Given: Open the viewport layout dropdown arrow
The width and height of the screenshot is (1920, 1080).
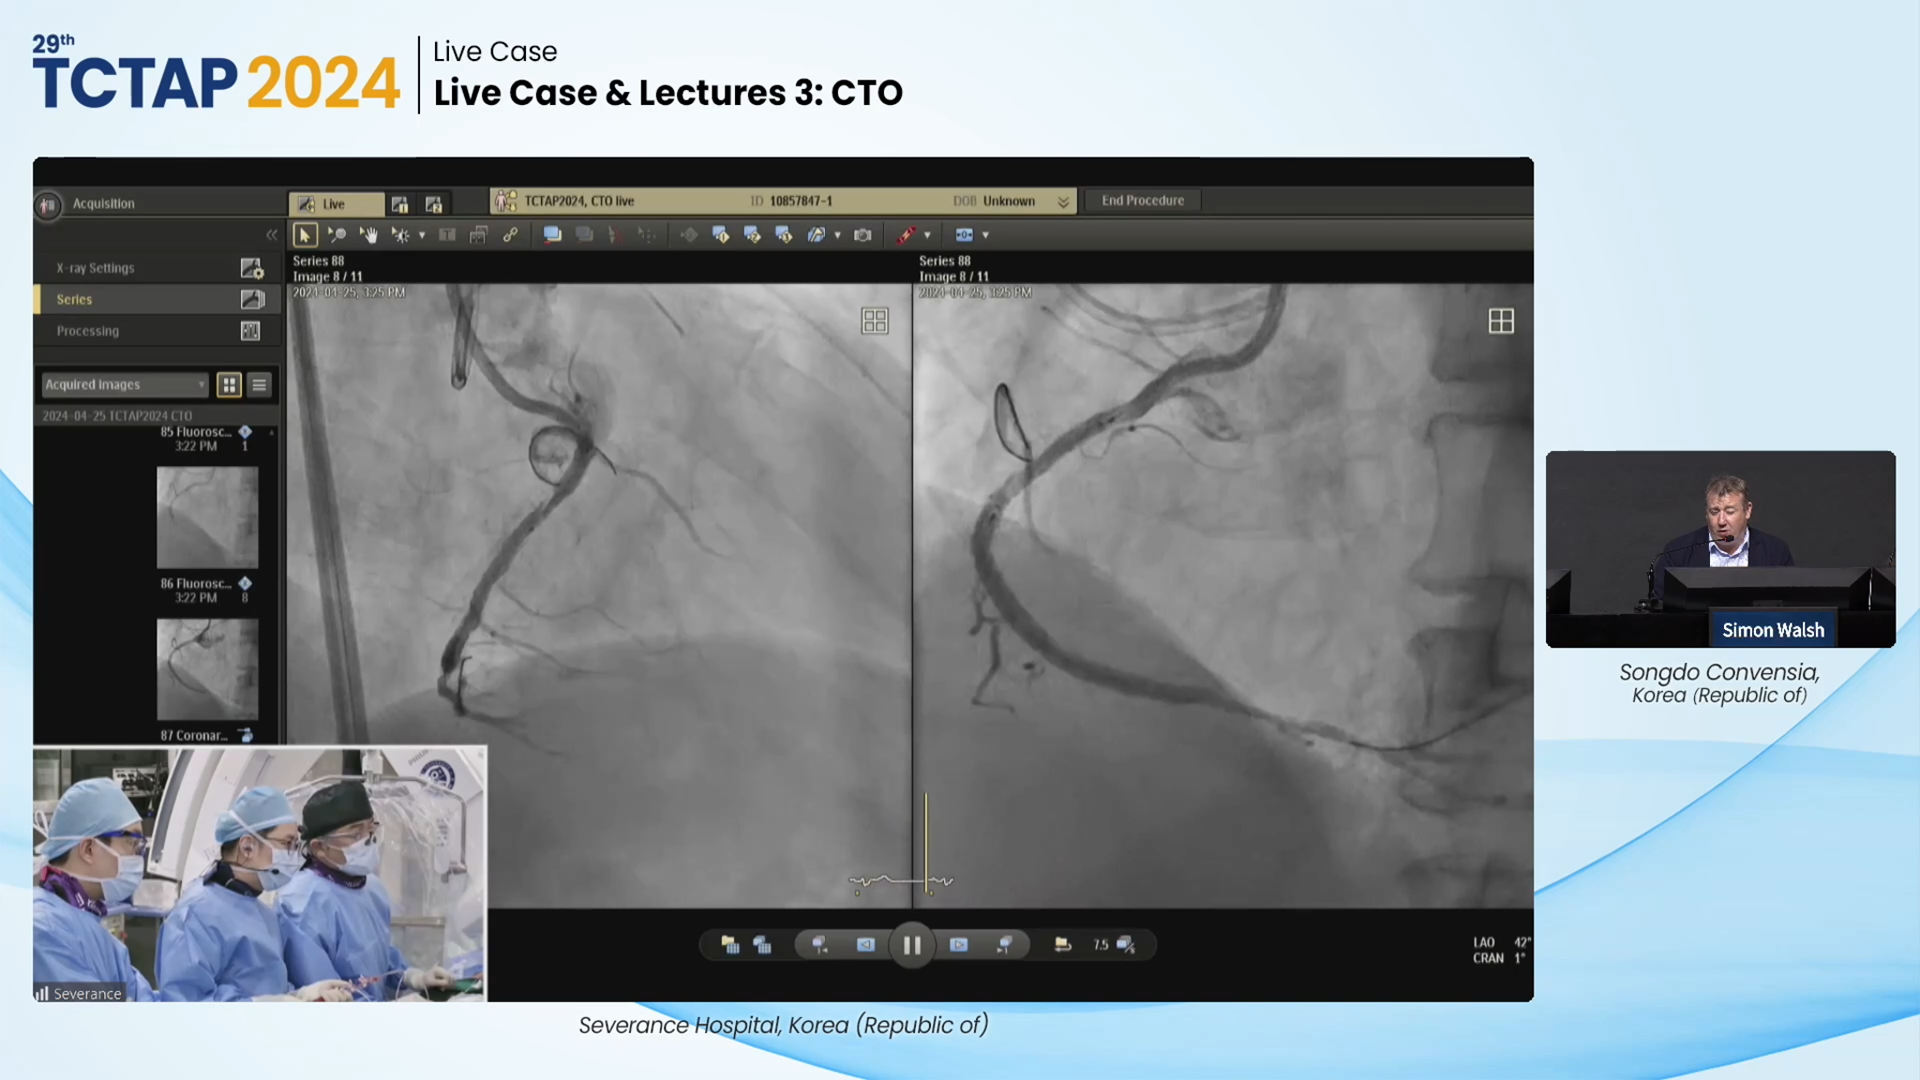Looking at the screenshot, I should 986,236.
